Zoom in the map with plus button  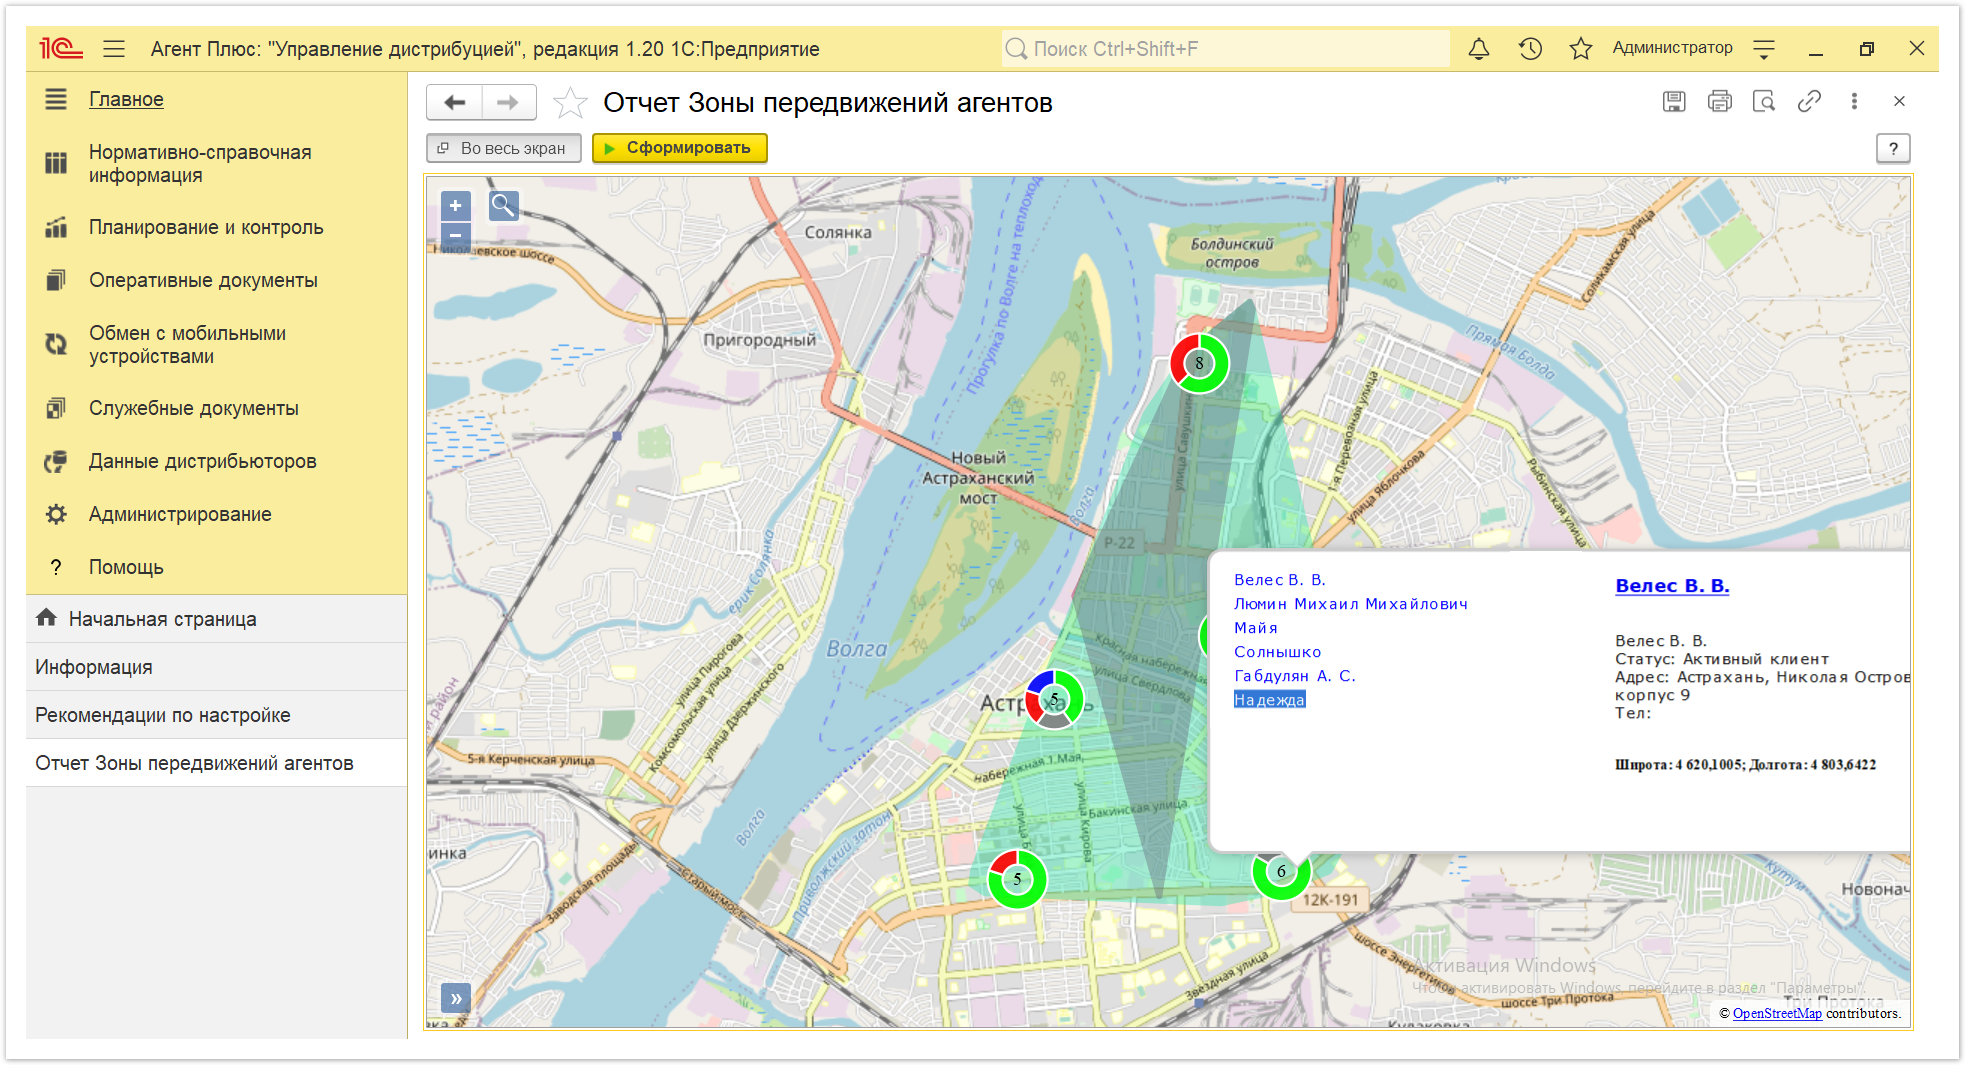tap(455, 206)
